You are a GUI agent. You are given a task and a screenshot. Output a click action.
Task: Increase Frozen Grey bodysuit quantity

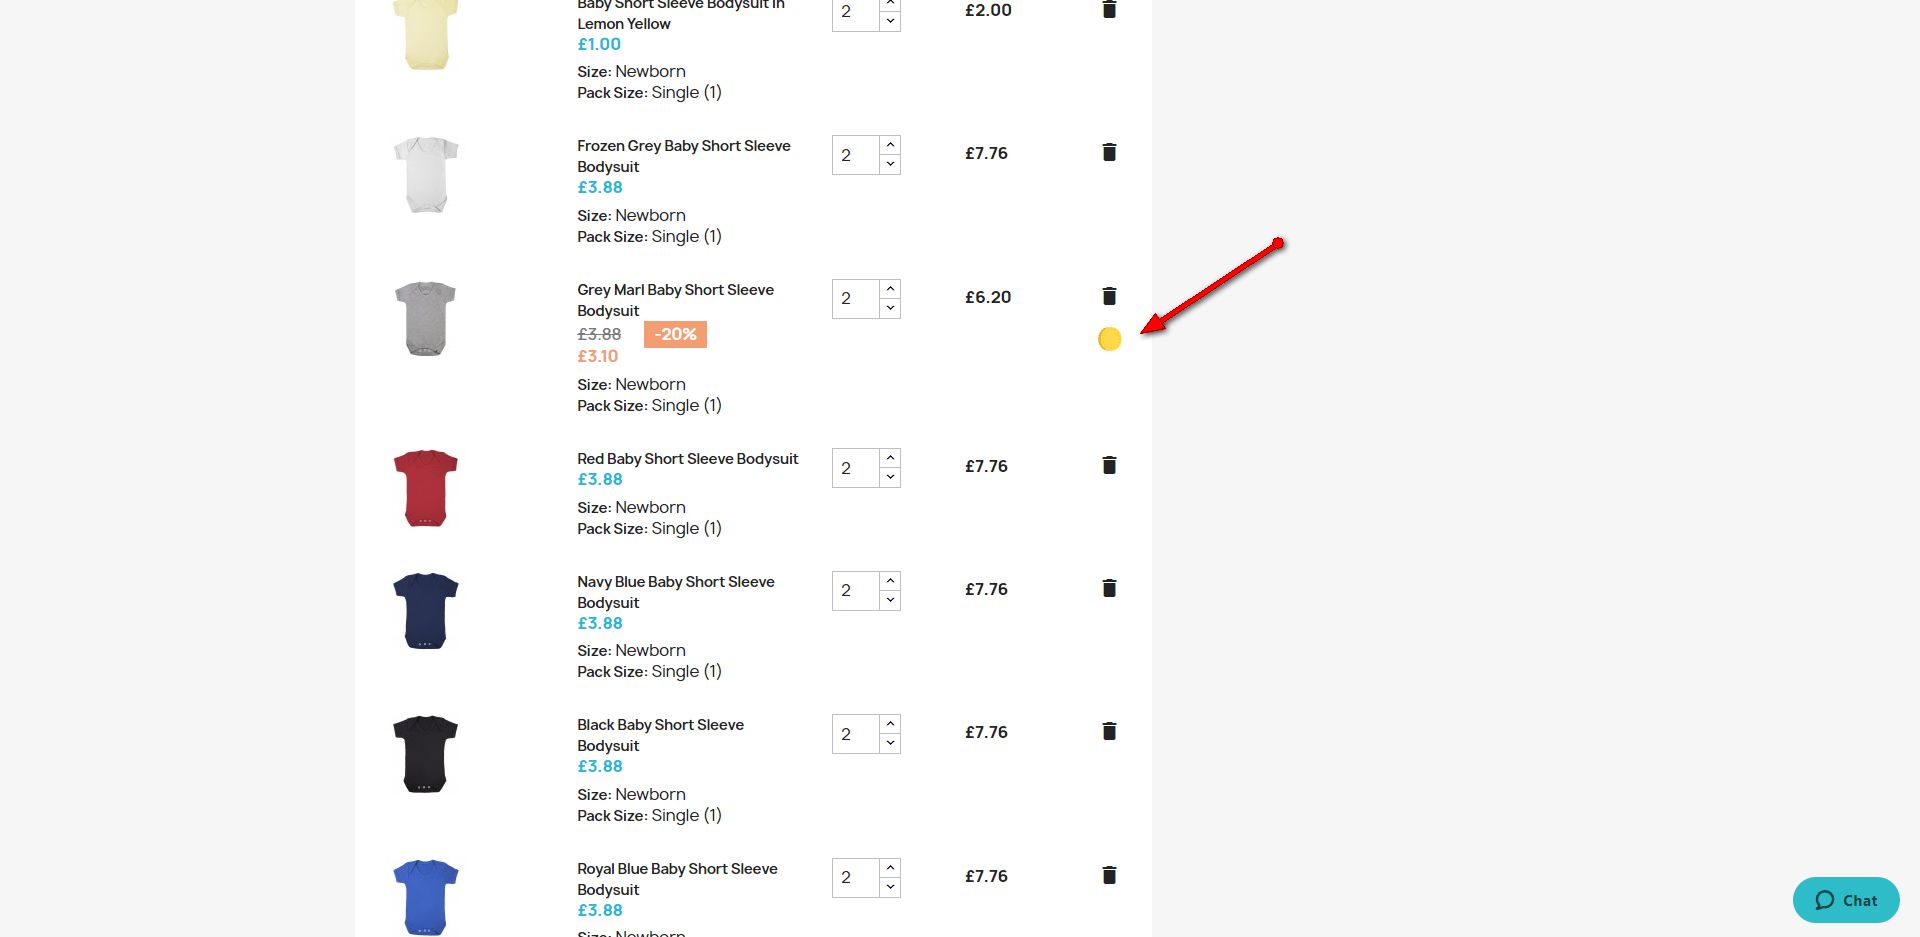click(890, 145)
